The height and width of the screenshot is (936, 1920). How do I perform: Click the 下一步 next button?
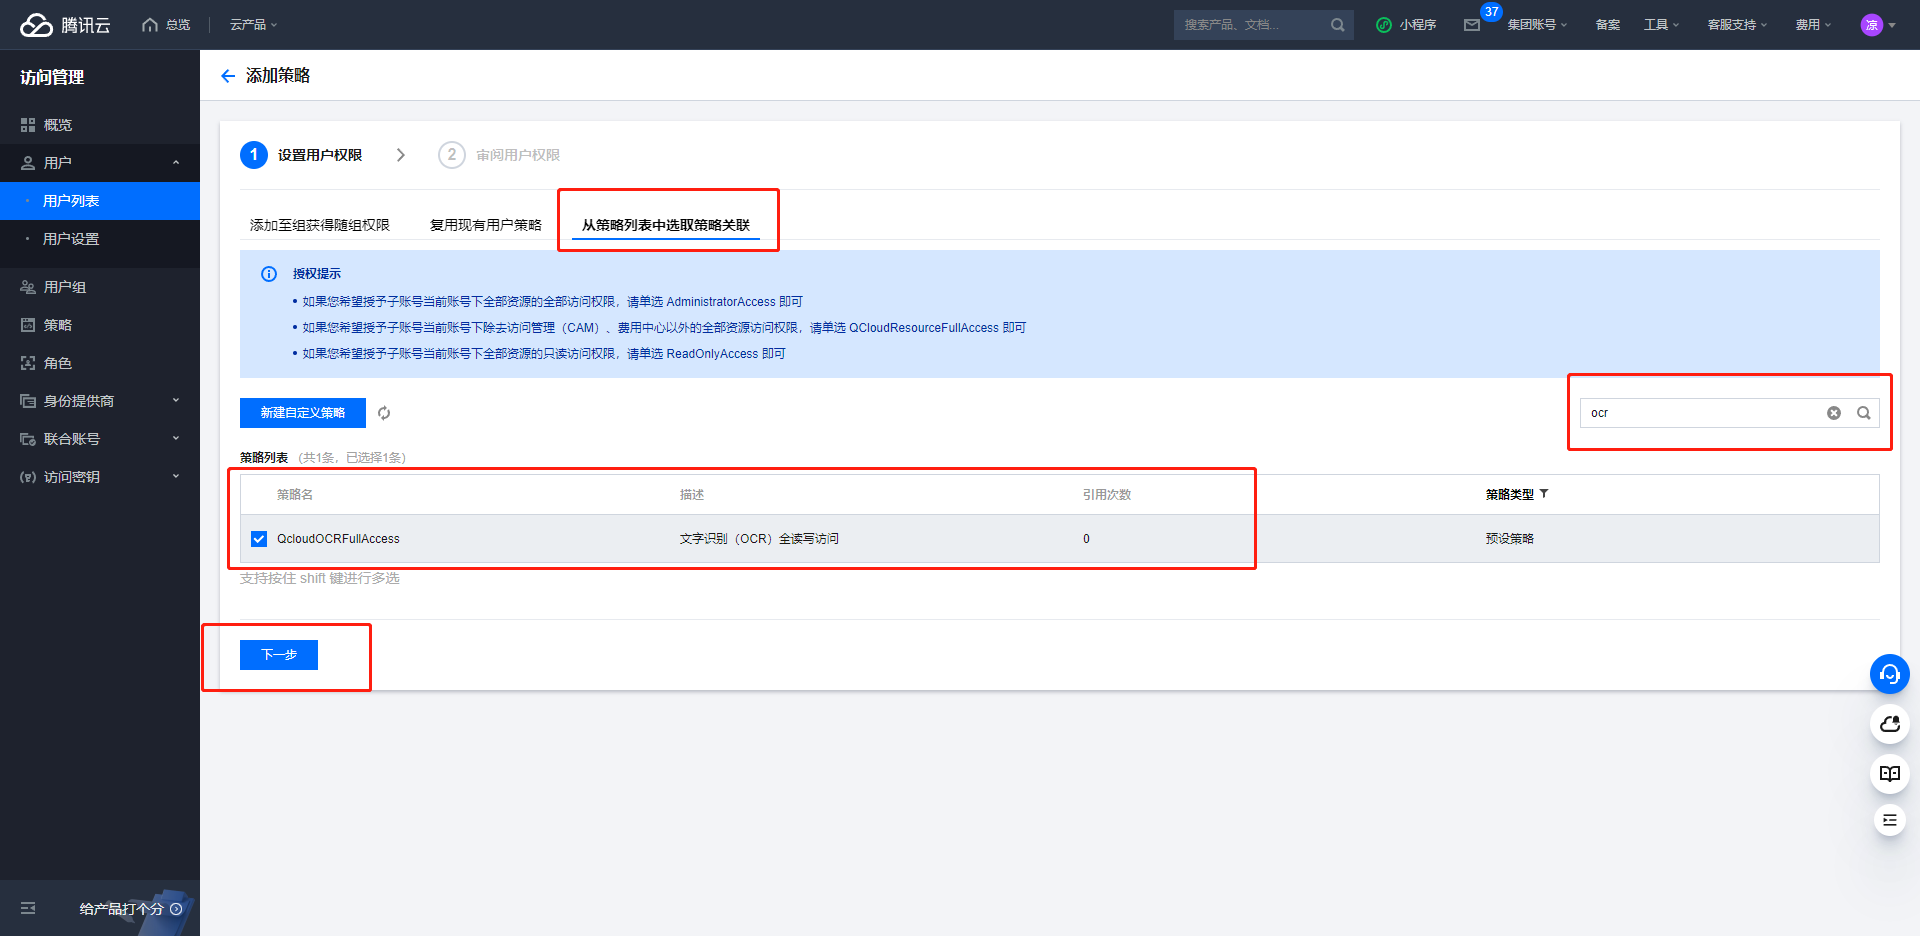[x=279, y=655]
